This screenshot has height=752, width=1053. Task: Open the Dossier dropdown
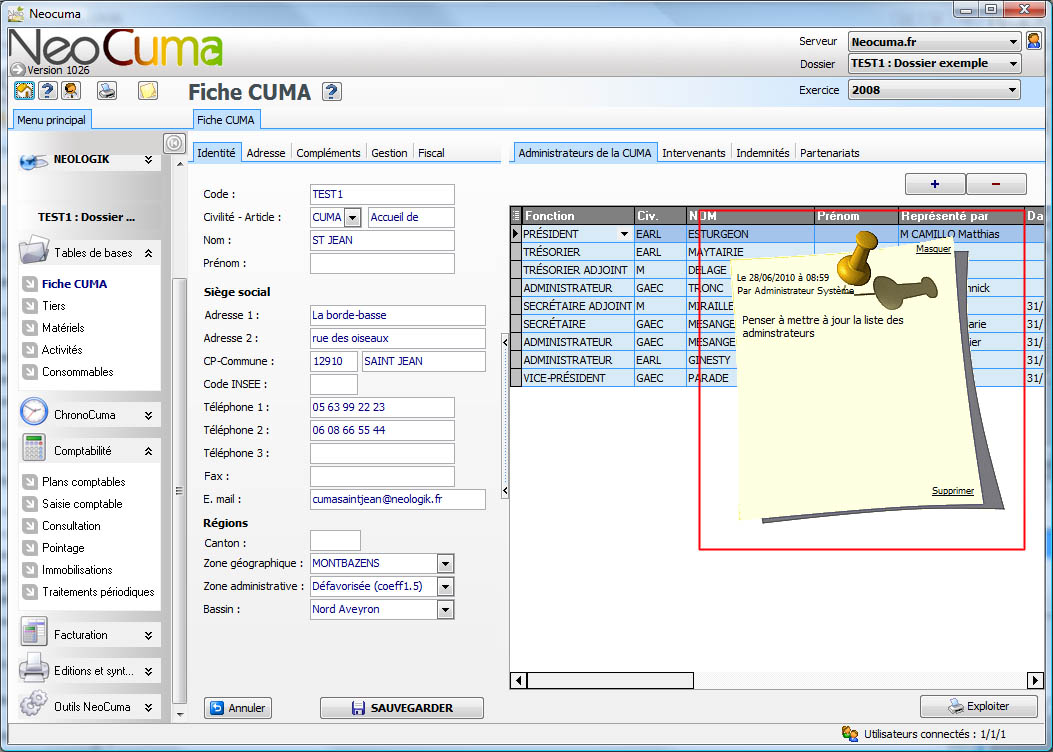(1013, 64)
